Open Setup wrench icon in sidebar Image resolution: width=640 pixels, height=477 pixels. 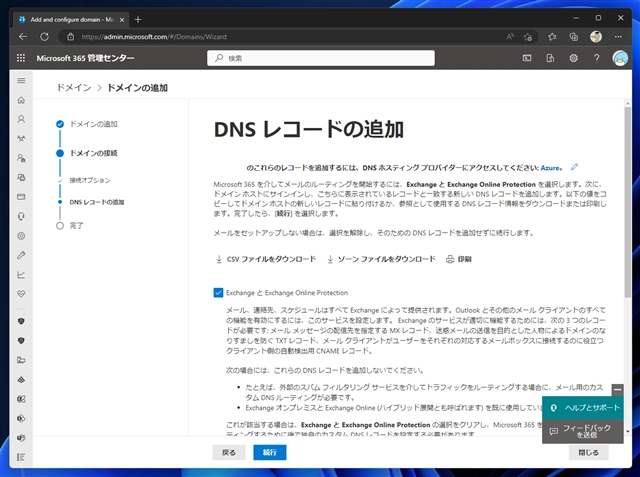[x=21, y=255]
